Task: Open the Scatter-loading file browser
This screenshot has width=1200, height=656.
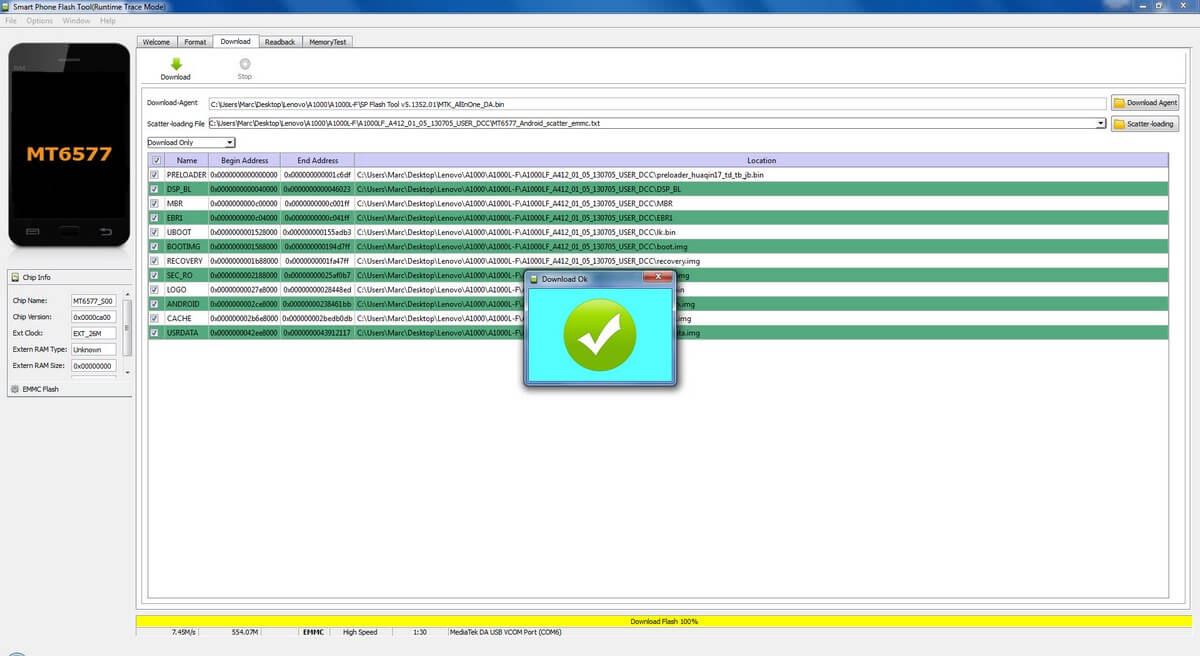Action: 1145,123
